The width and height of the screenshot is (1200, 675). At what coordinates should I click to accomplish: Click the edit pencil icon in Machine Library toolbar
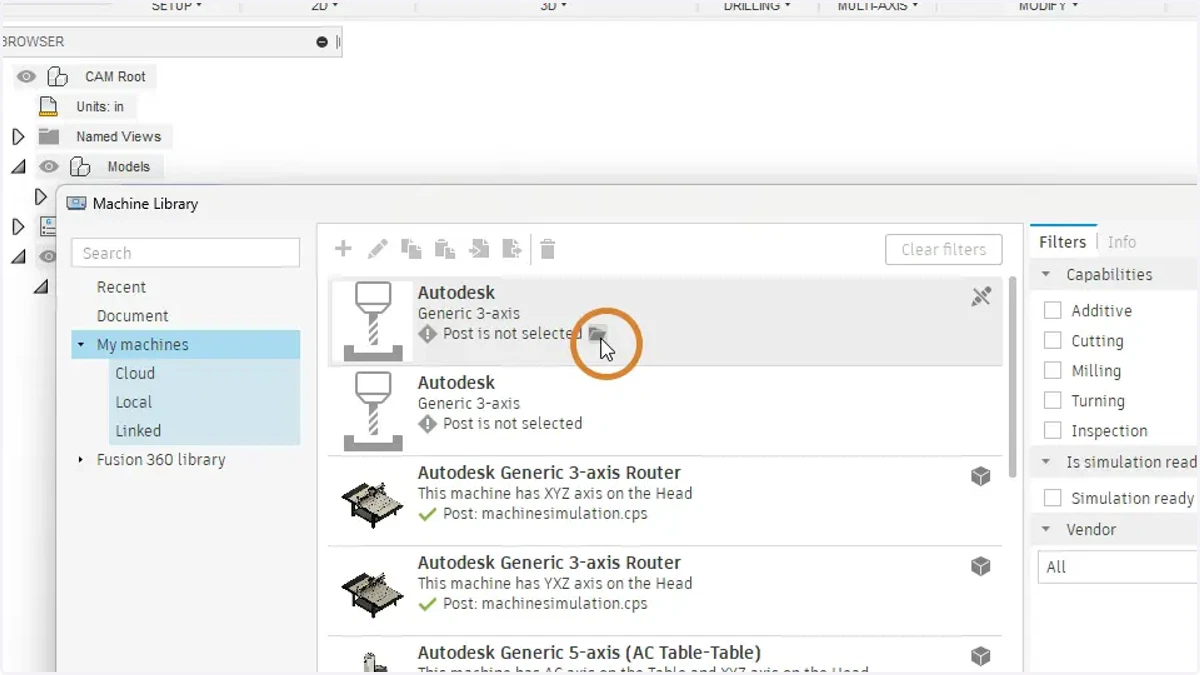(378, 249)
